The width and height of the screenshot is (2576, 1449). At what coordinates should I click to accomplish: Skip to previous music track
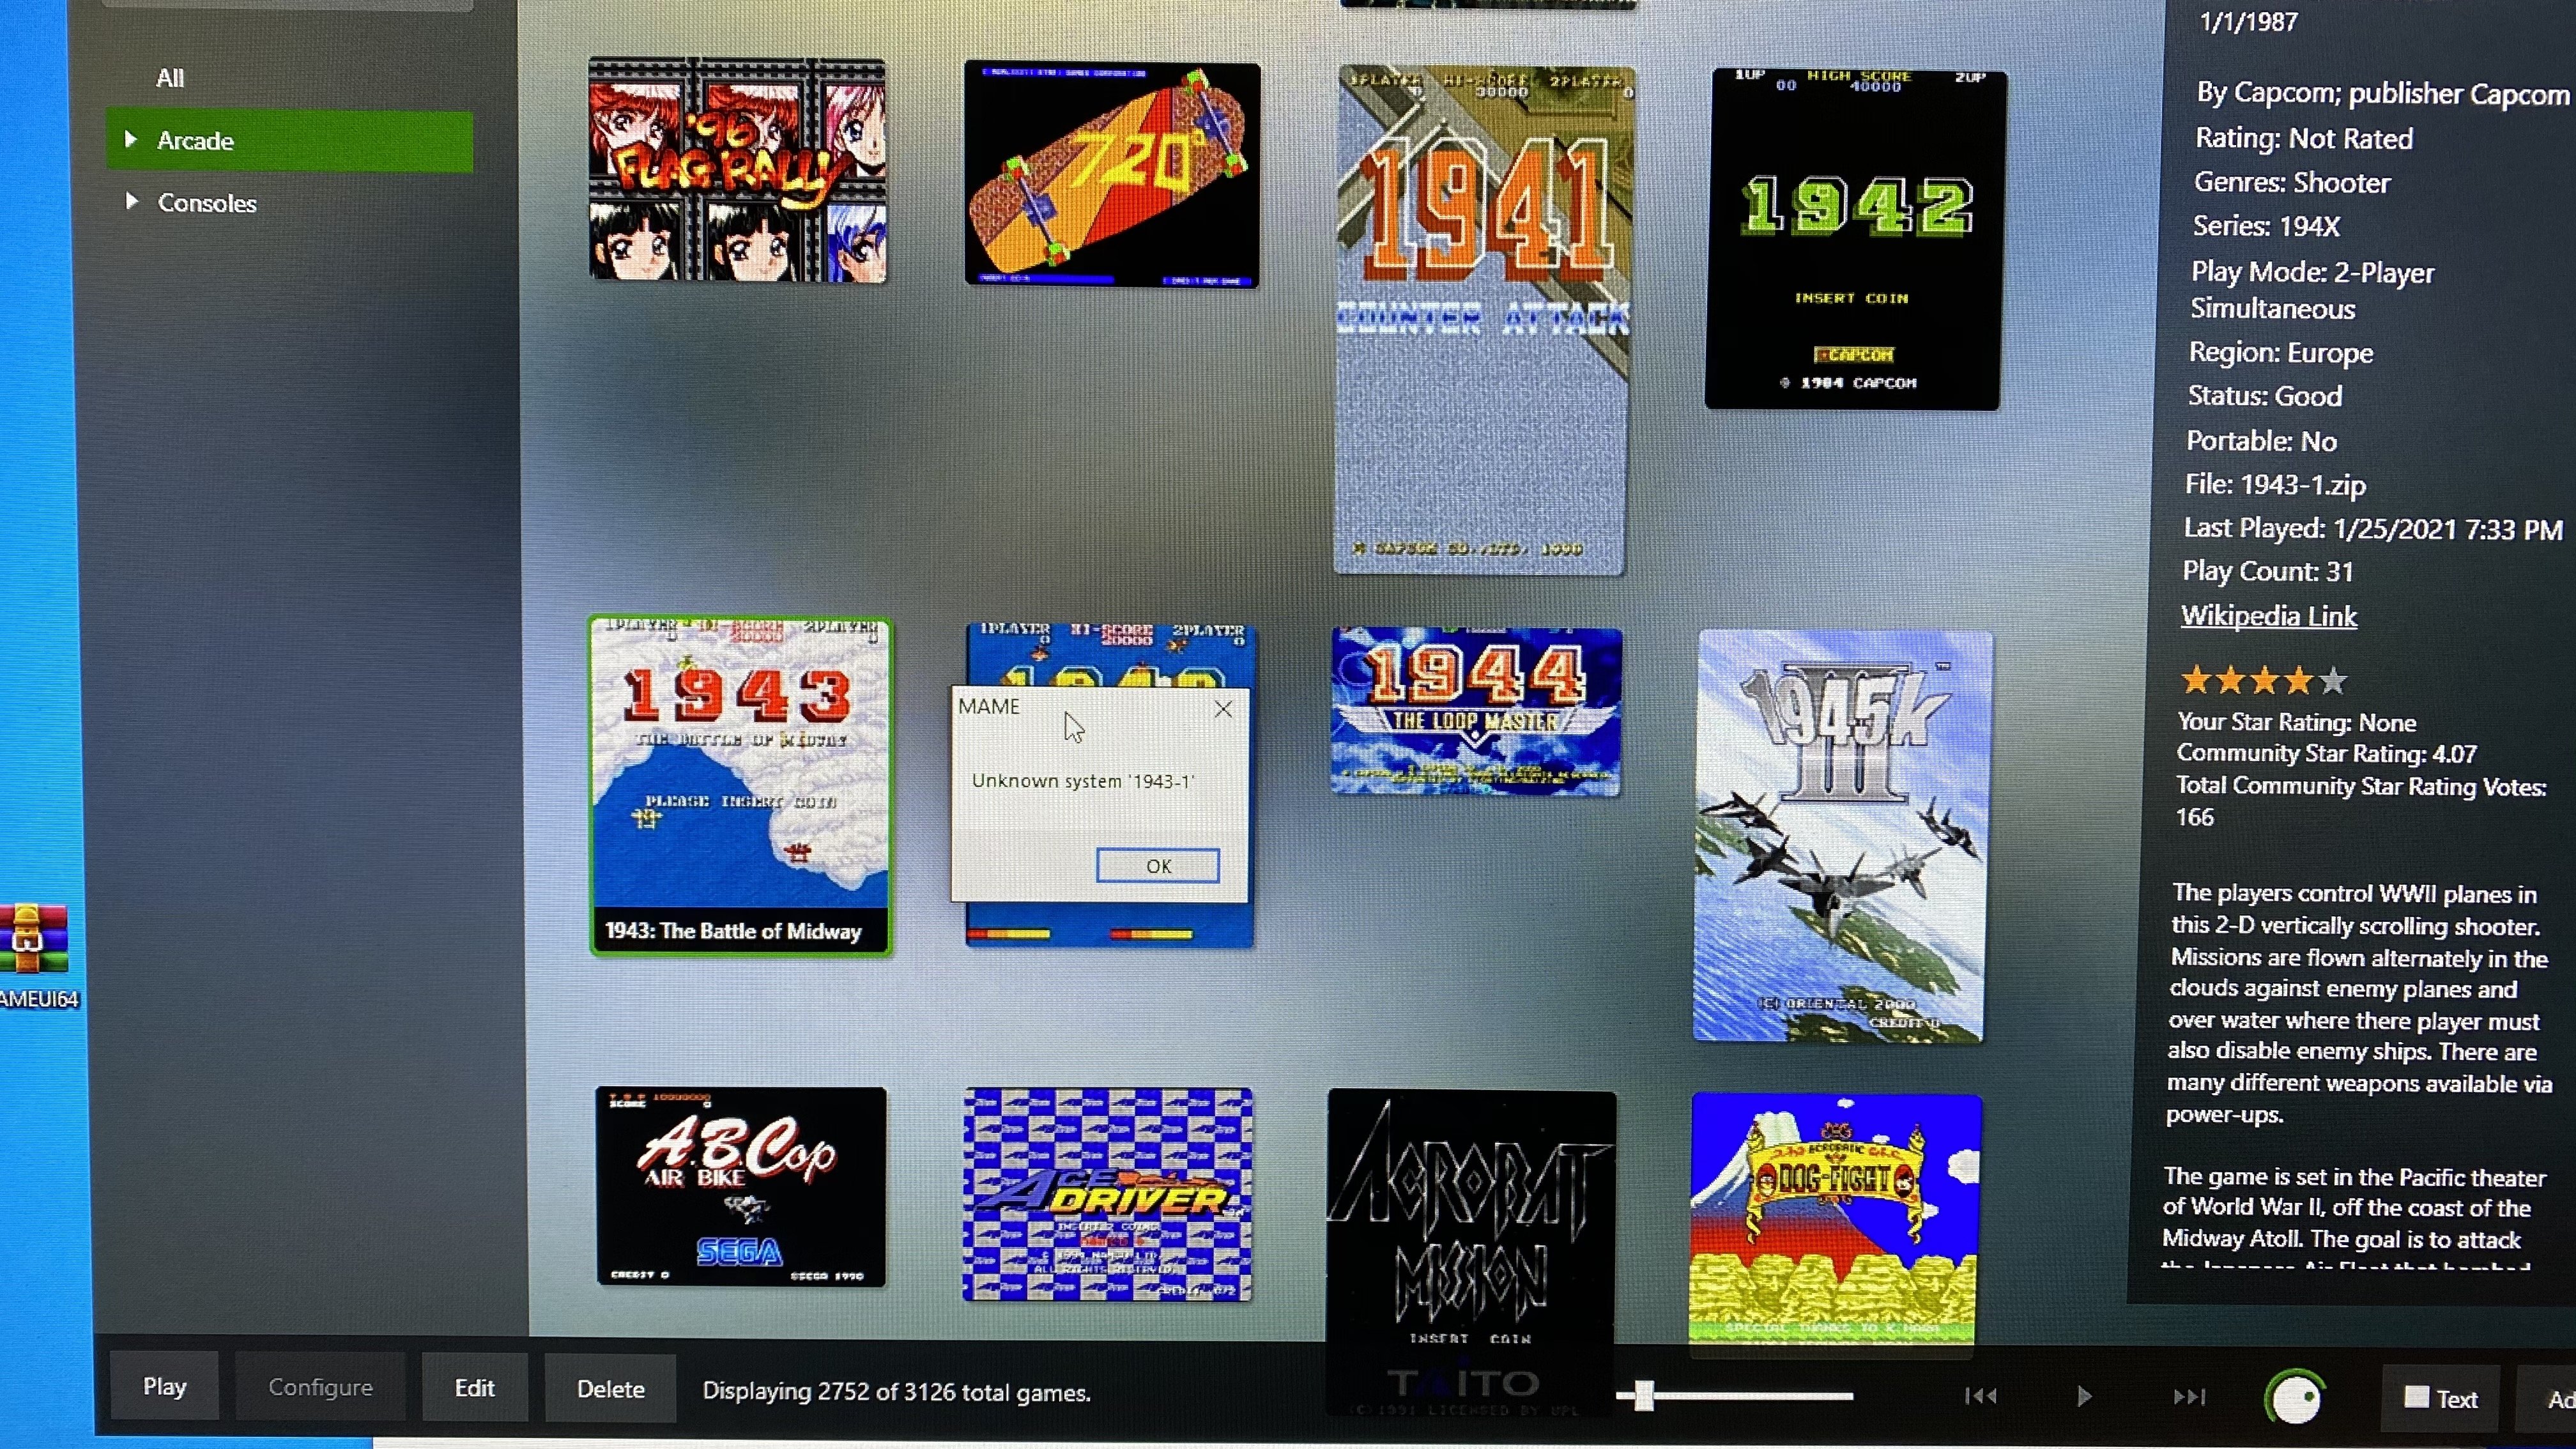(1980, 1396)
